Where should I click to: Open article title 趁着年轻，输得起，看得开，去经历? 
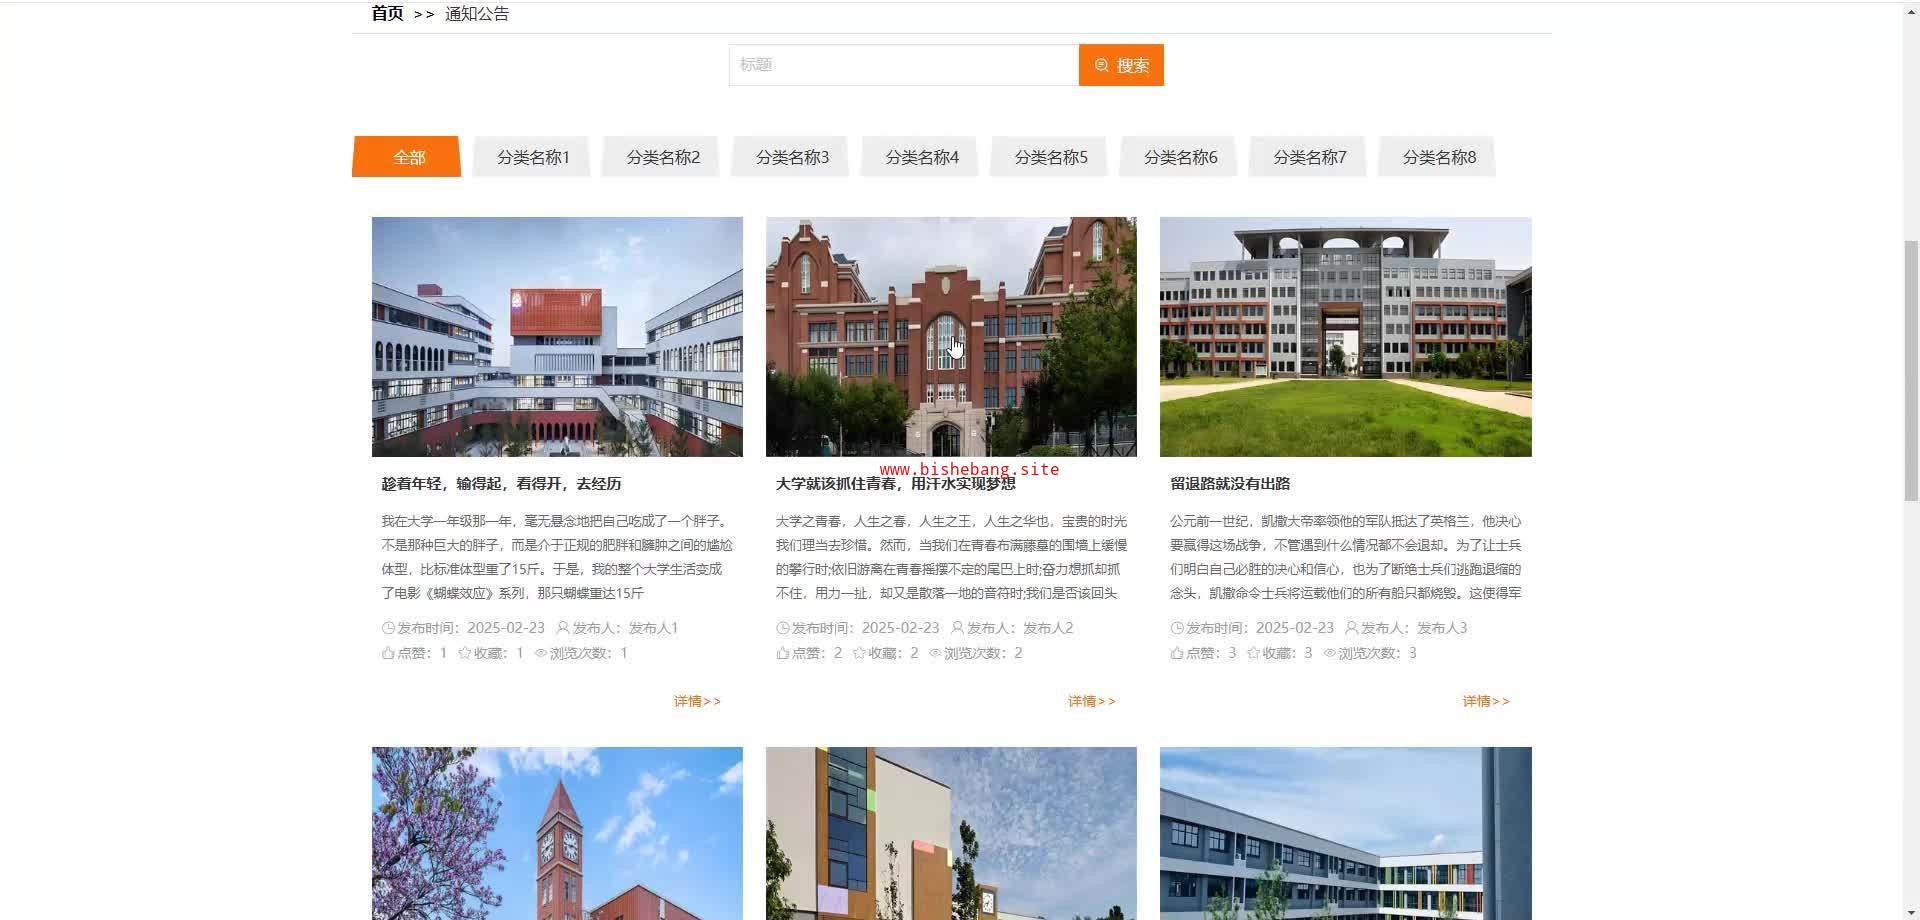501,484
